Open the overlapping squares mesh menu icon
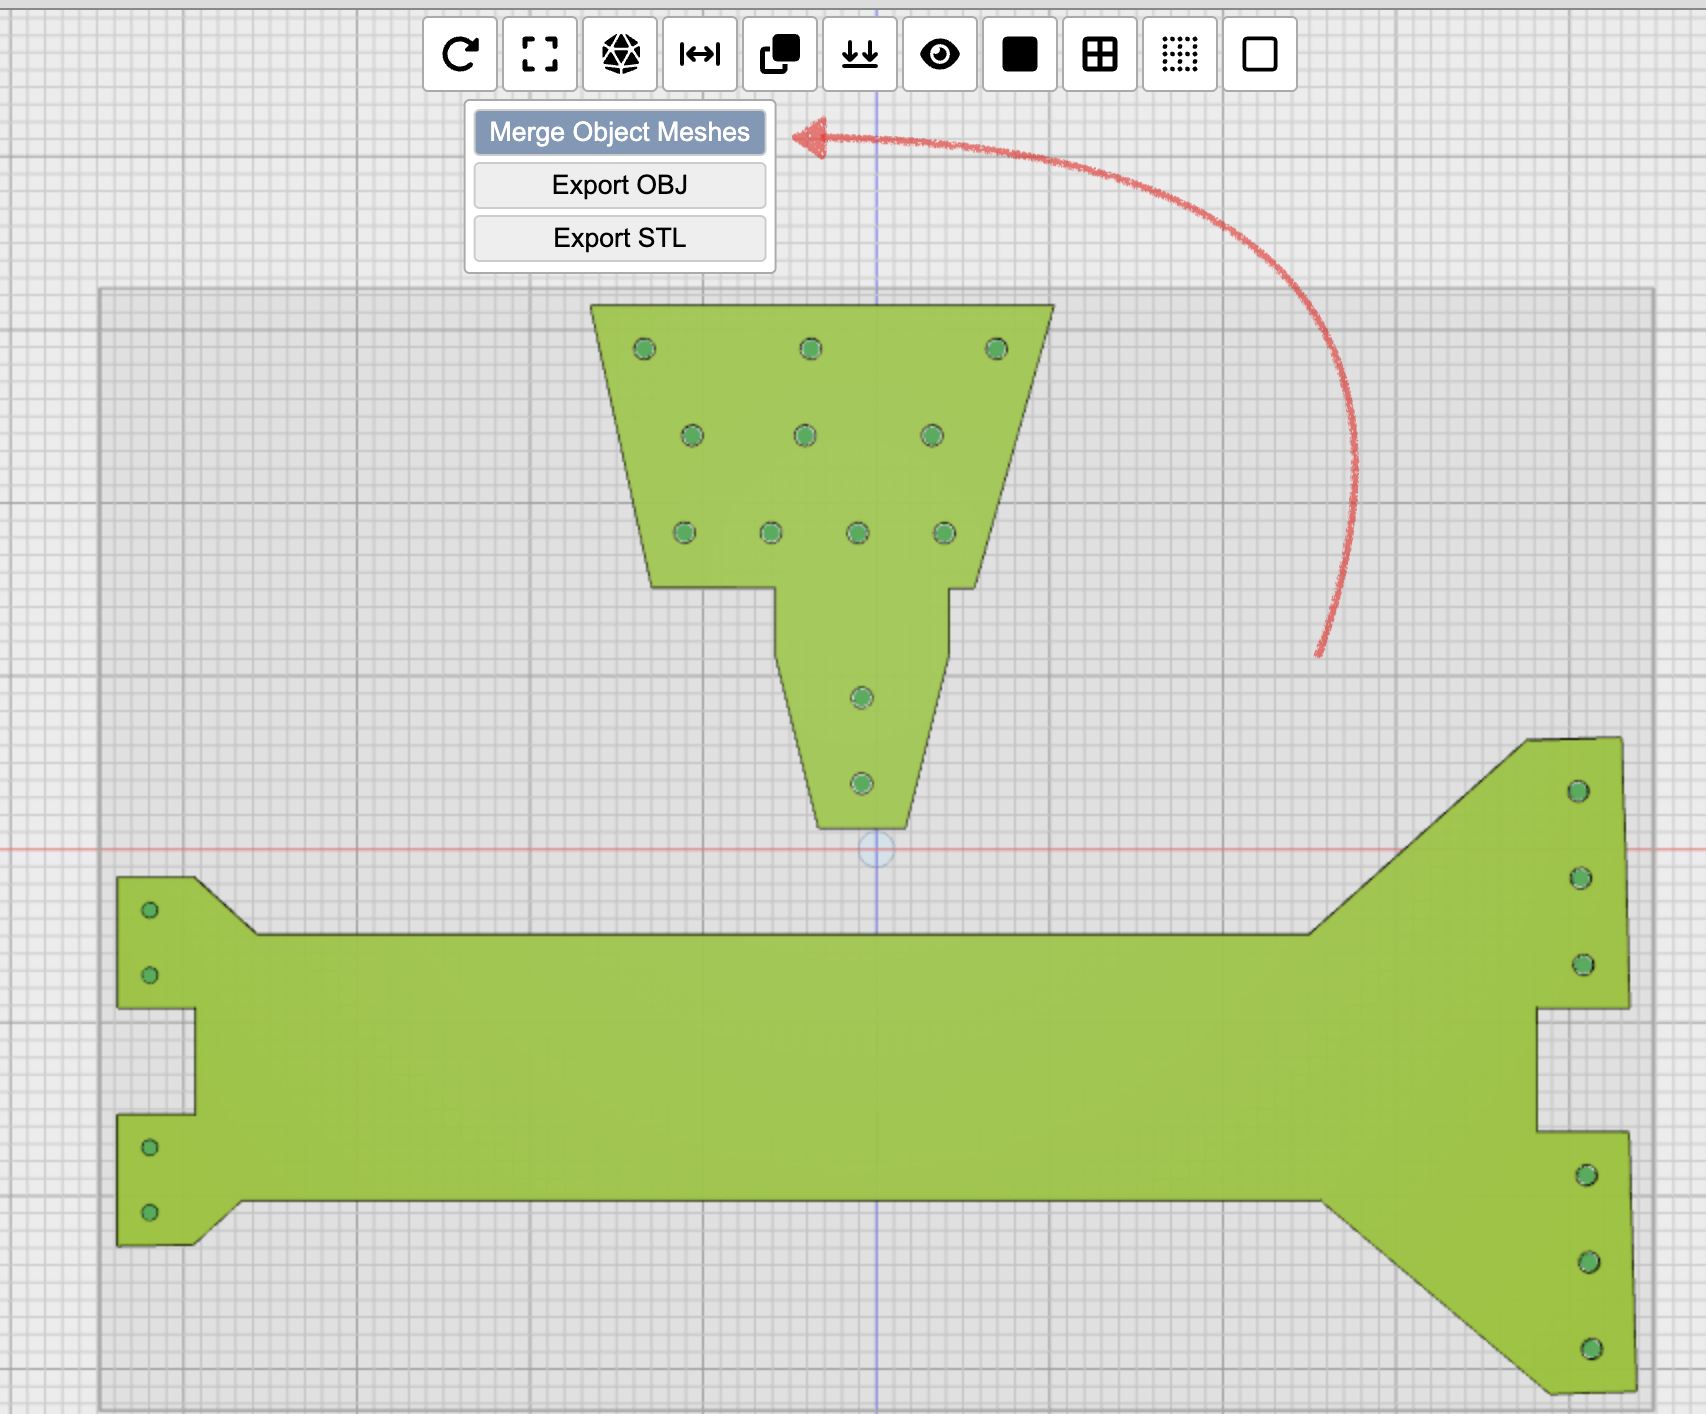 (x=780, y=54)
